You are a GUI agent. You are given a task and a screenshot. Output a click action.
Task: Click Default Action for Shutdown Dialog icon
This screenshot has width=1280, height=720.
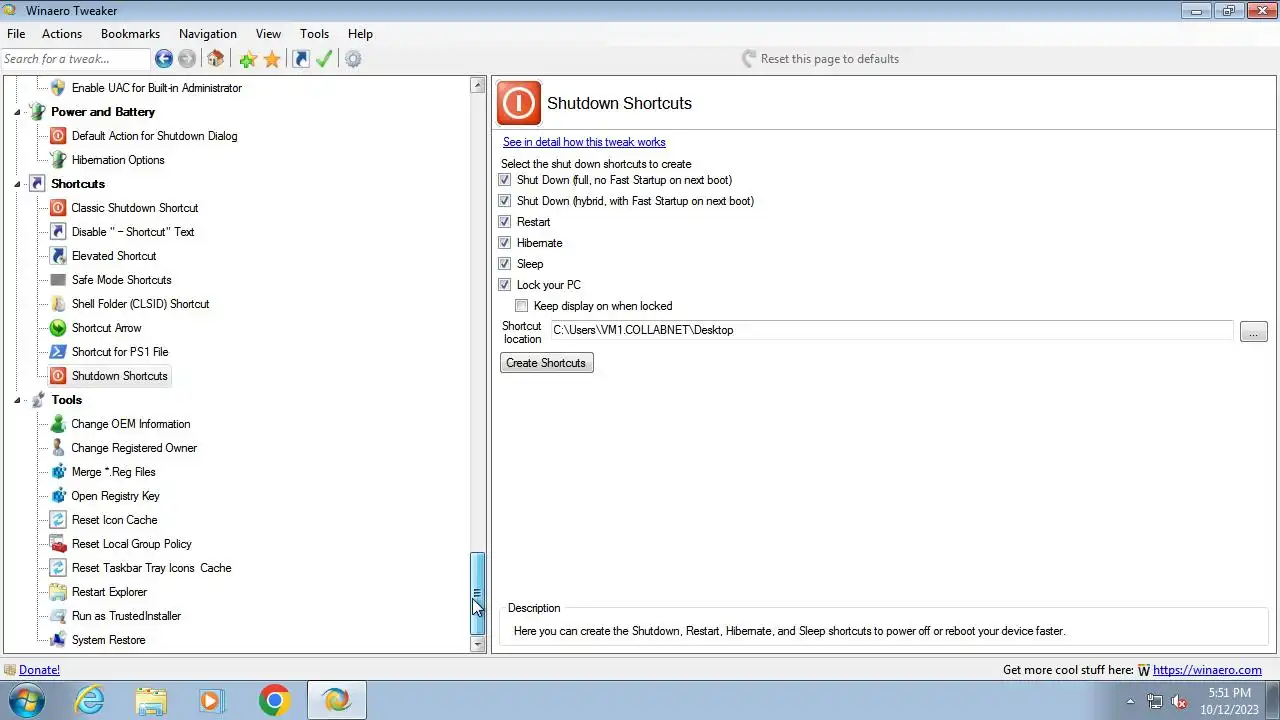(x=58, y=136)
